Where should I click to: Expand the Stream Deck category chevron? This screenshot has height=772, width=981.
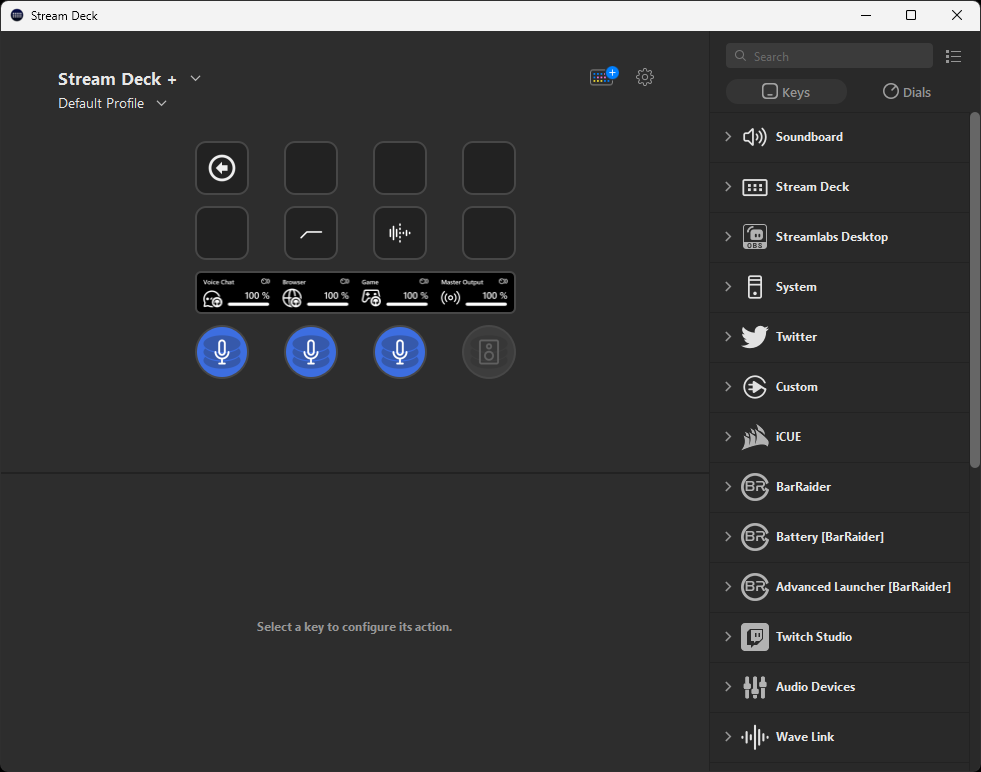click(728, 186)
